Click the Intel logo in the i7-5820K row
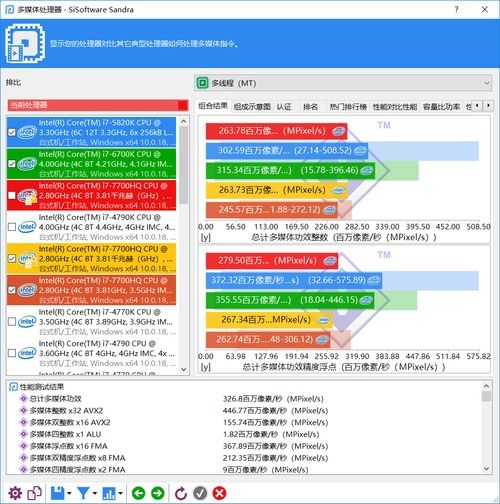This screenshot has width=500, height=504. 27,132
